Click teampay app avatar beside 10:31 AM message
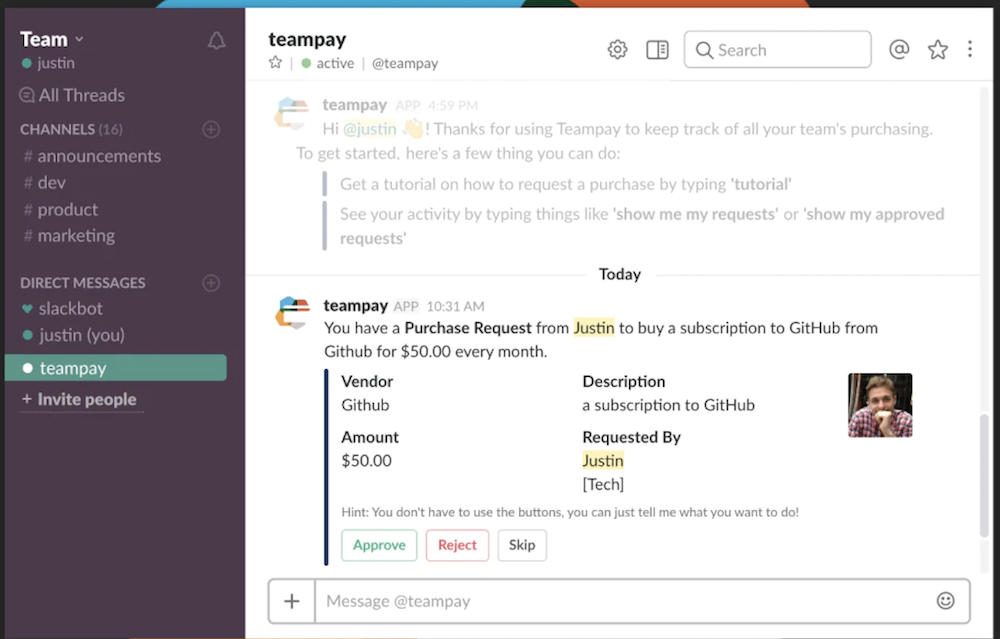This screenshot has width=1000, height=639. pos(293,312)
